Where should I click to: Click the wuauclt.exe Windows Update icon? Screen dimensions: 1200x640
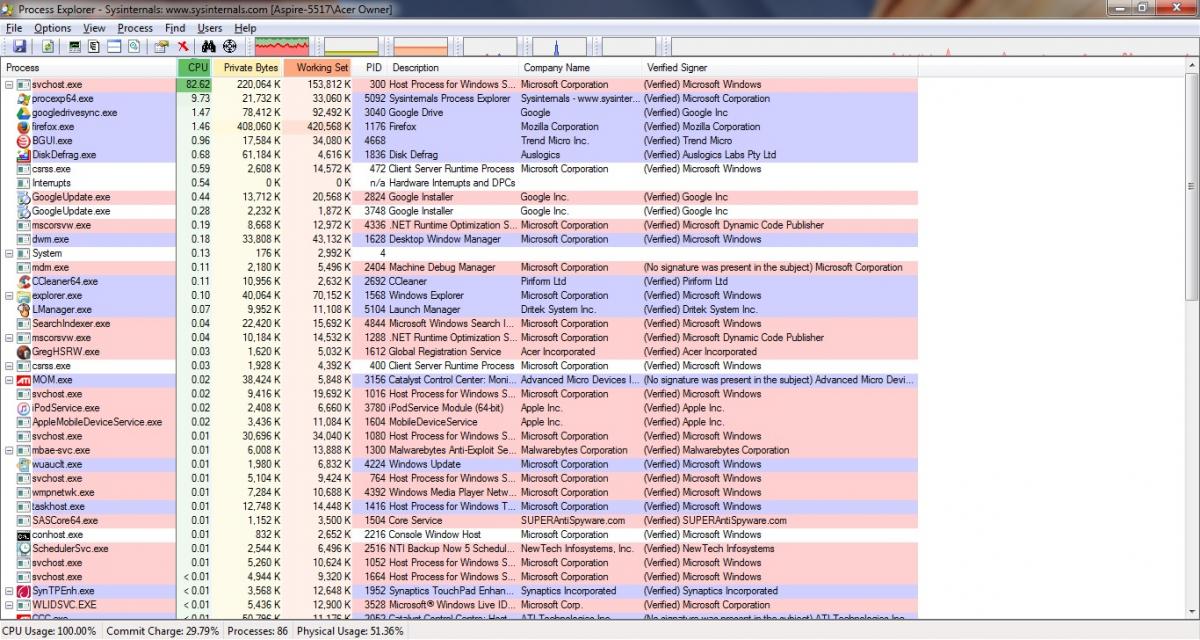click(24, 464)
